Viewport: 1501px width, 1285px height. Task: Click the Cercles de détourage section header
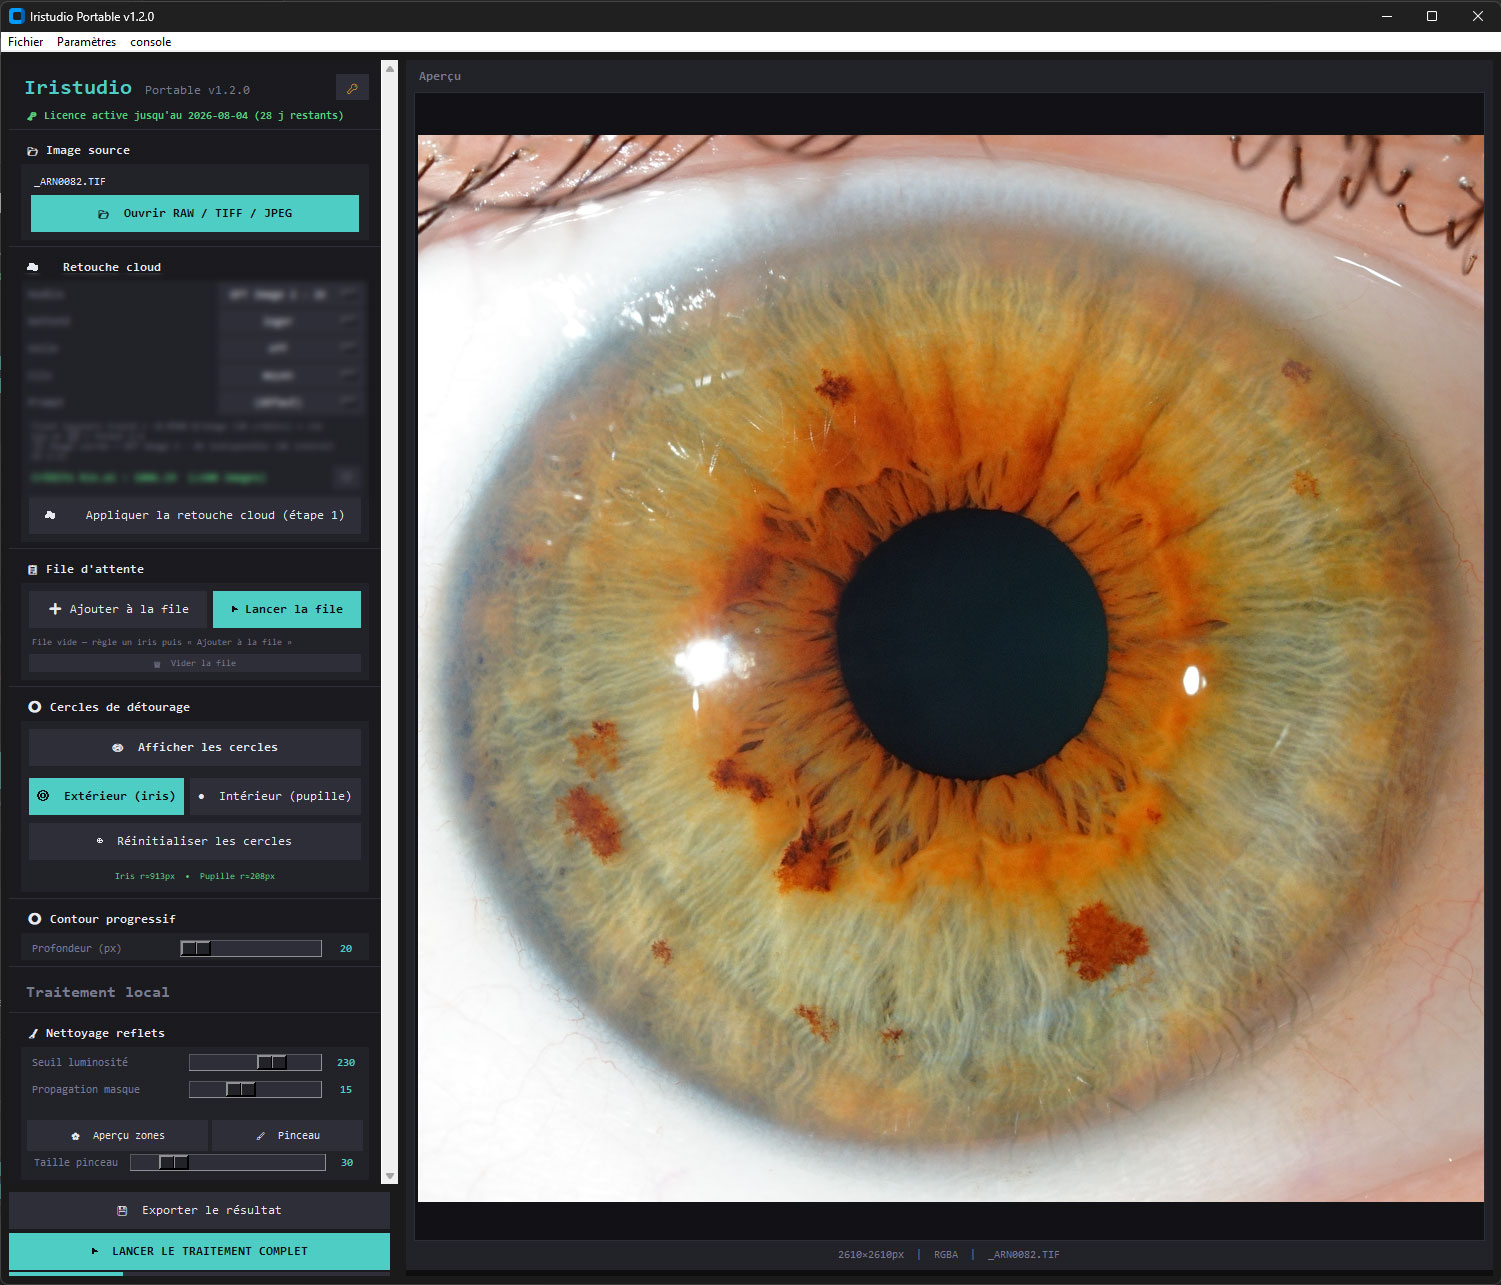120,707
